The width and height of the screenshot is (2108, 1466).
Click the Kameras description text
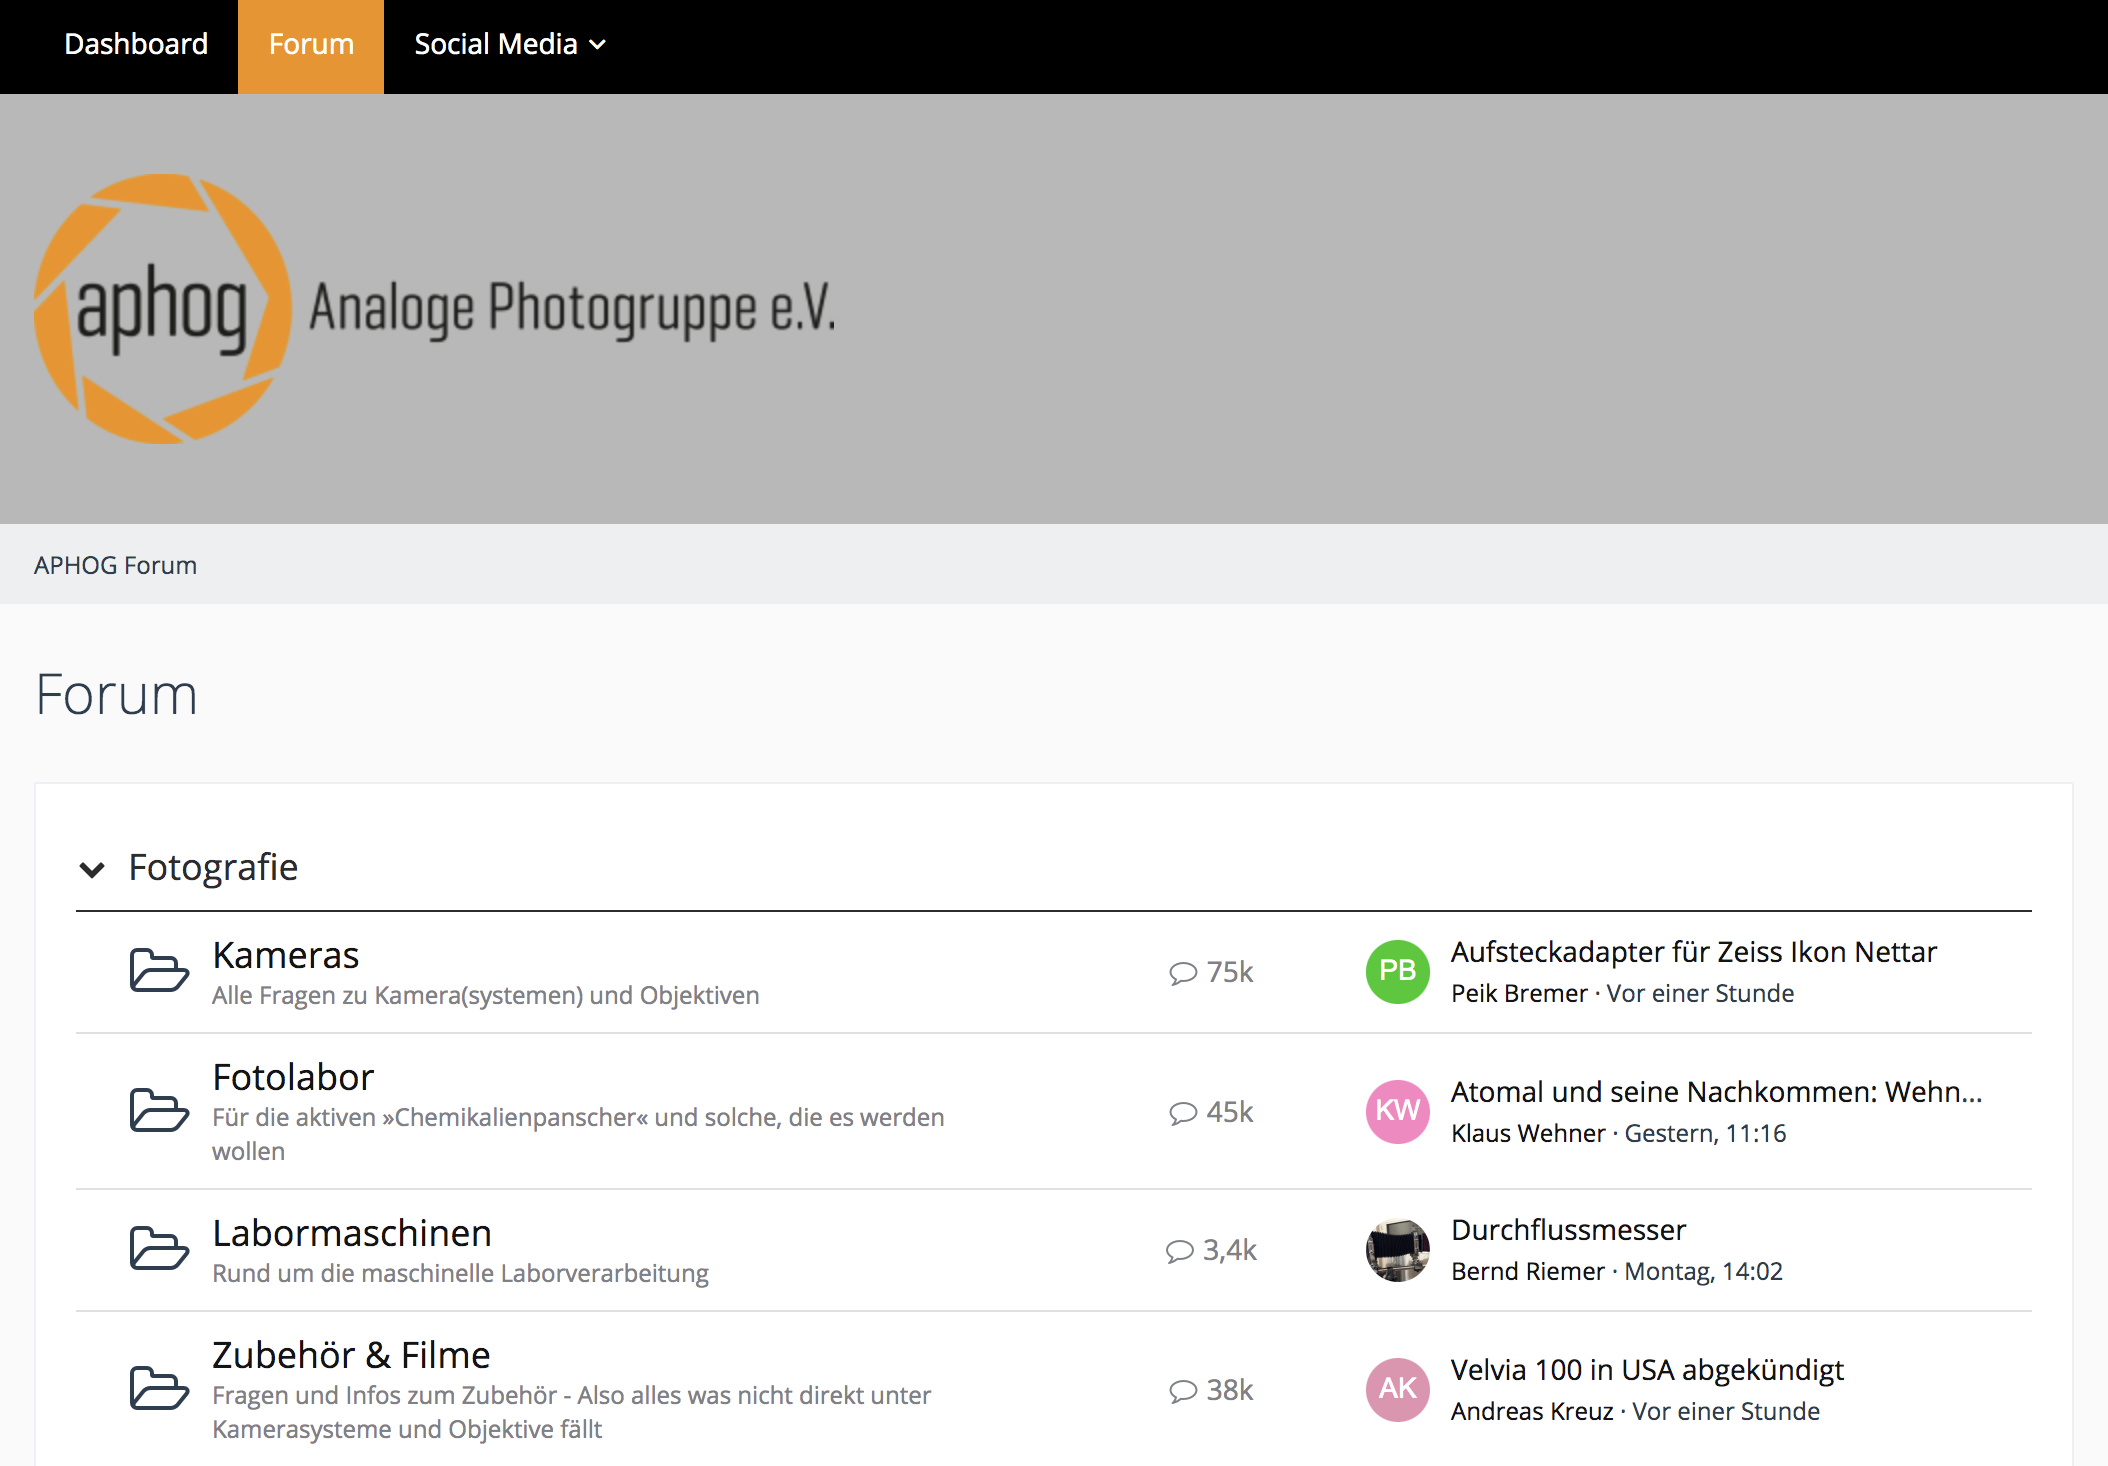486,996
